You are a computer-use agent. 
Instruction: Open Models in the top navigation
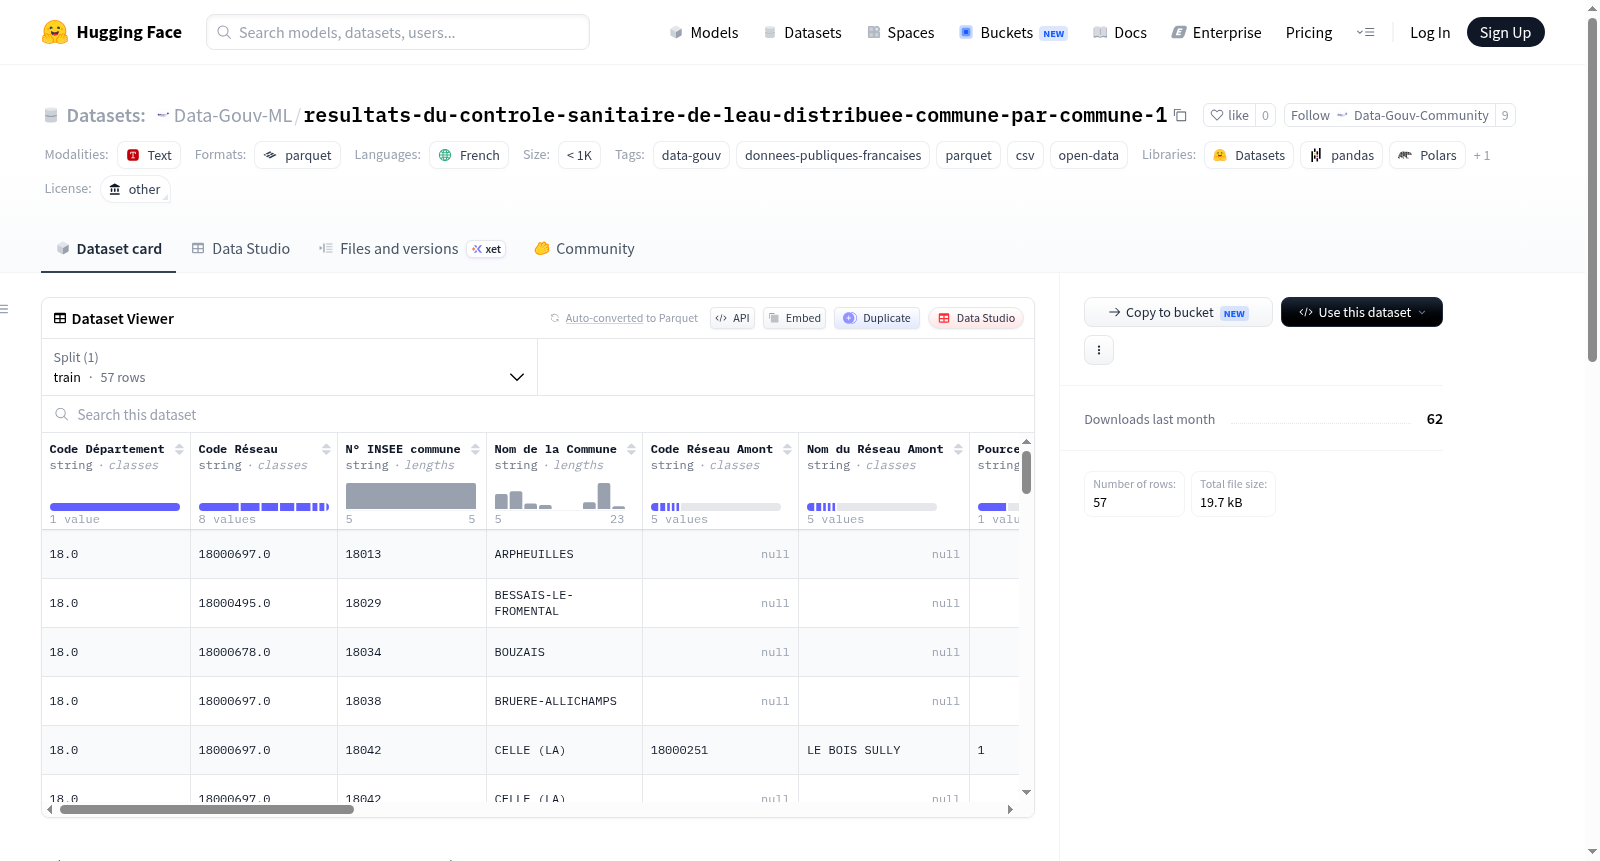pyautogui.click(x=704, y=32)
